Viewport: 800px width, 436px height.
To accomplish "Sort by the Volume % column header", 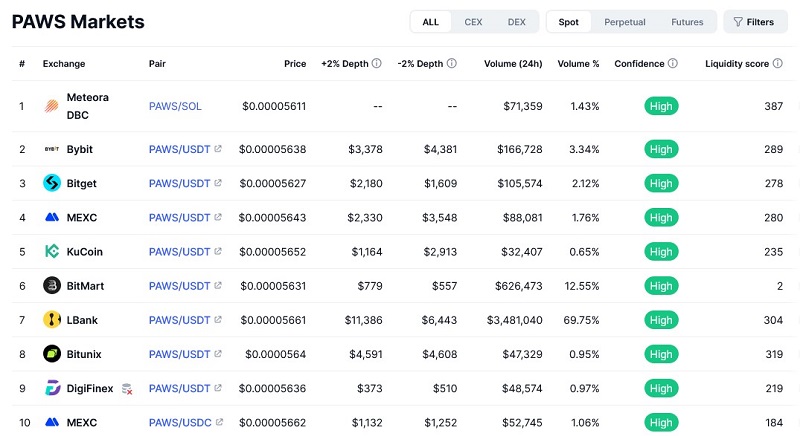I will coord(578,64).
